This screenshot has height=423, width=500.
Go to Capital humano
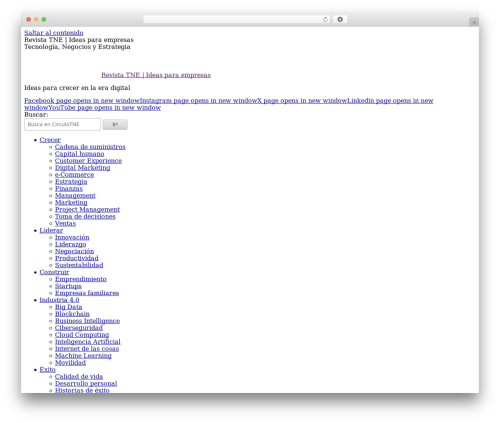point(79,154)
